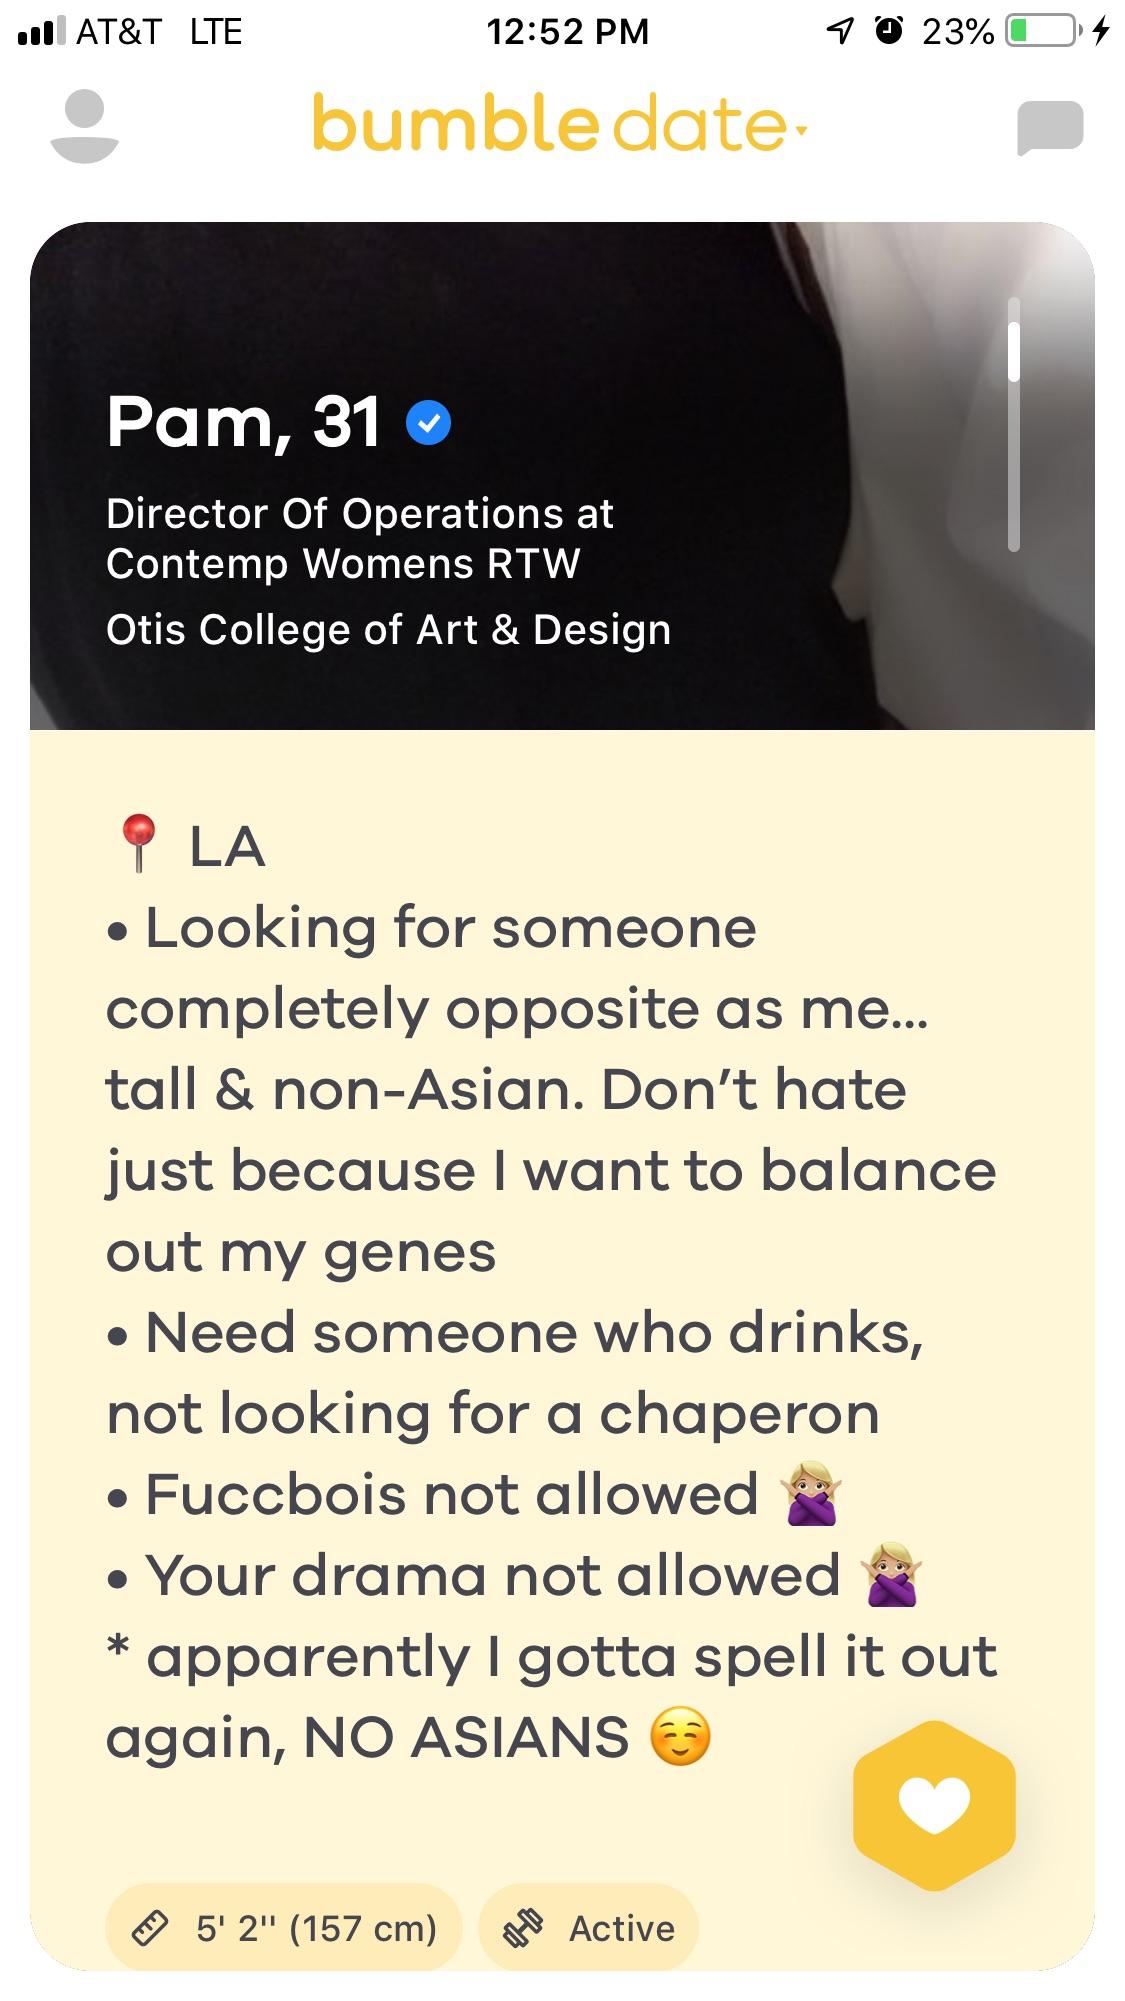Screen dimensions: 1125x2001
Task: Tap the yellow heart like button
Action: click(934, 1805)
